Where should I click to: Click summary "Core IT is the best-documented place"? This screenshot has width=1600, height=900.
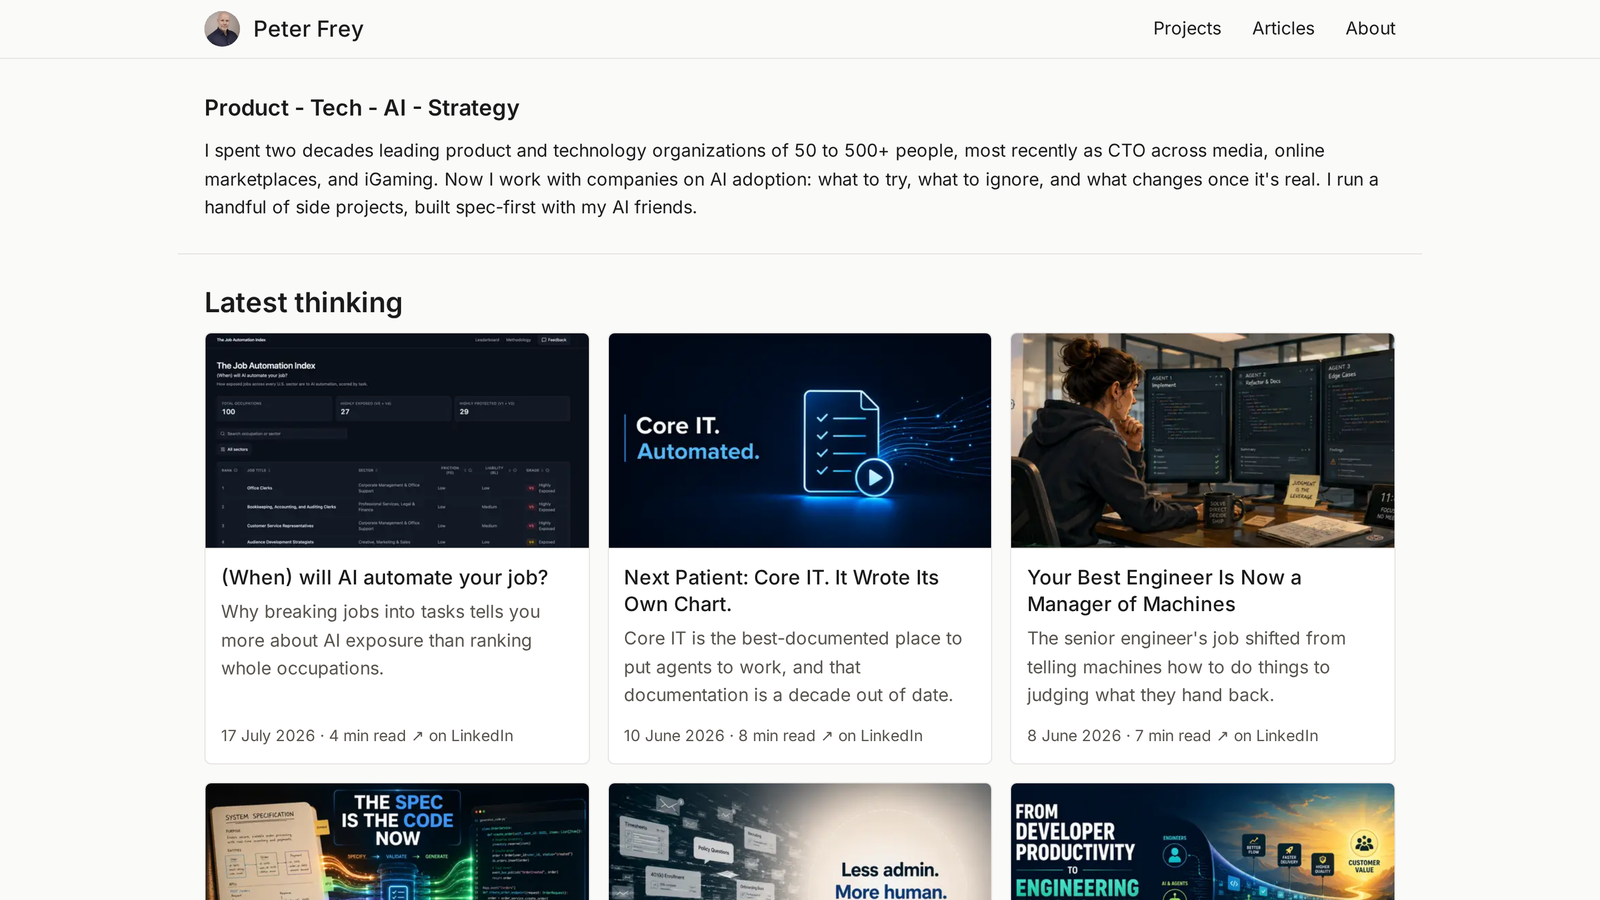(793, 667)
